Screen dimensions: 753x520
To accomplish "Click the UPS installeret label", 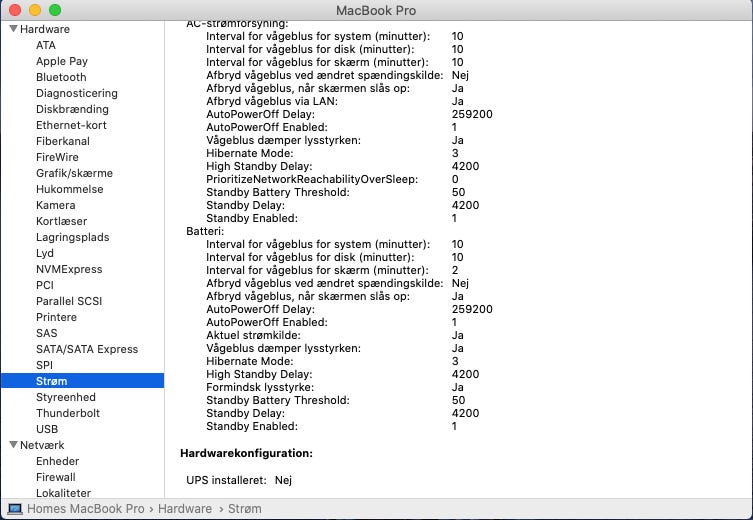I will click(226, 480).
